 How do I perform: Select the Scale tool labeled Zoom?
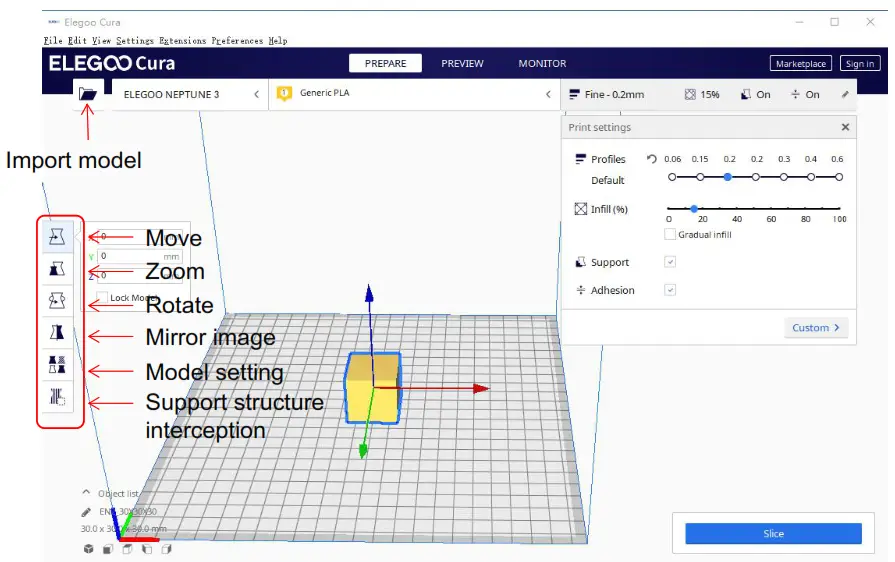[x=57, y=269]
